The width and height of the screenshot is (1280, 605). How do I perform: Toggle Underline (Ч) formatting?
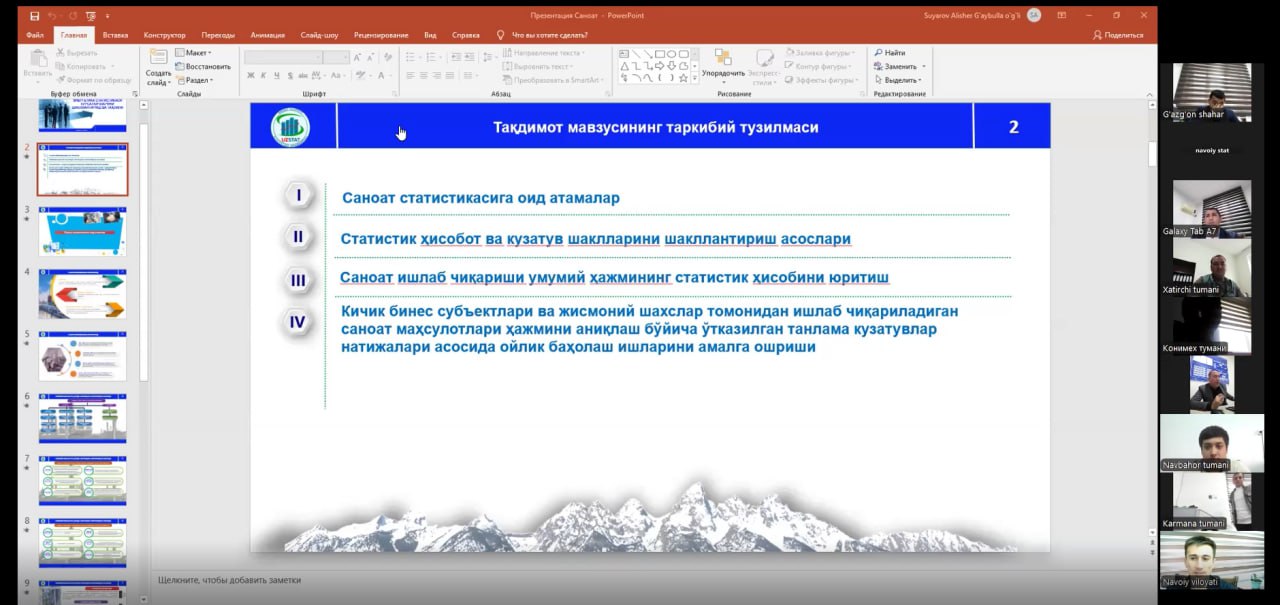point(277,76)
